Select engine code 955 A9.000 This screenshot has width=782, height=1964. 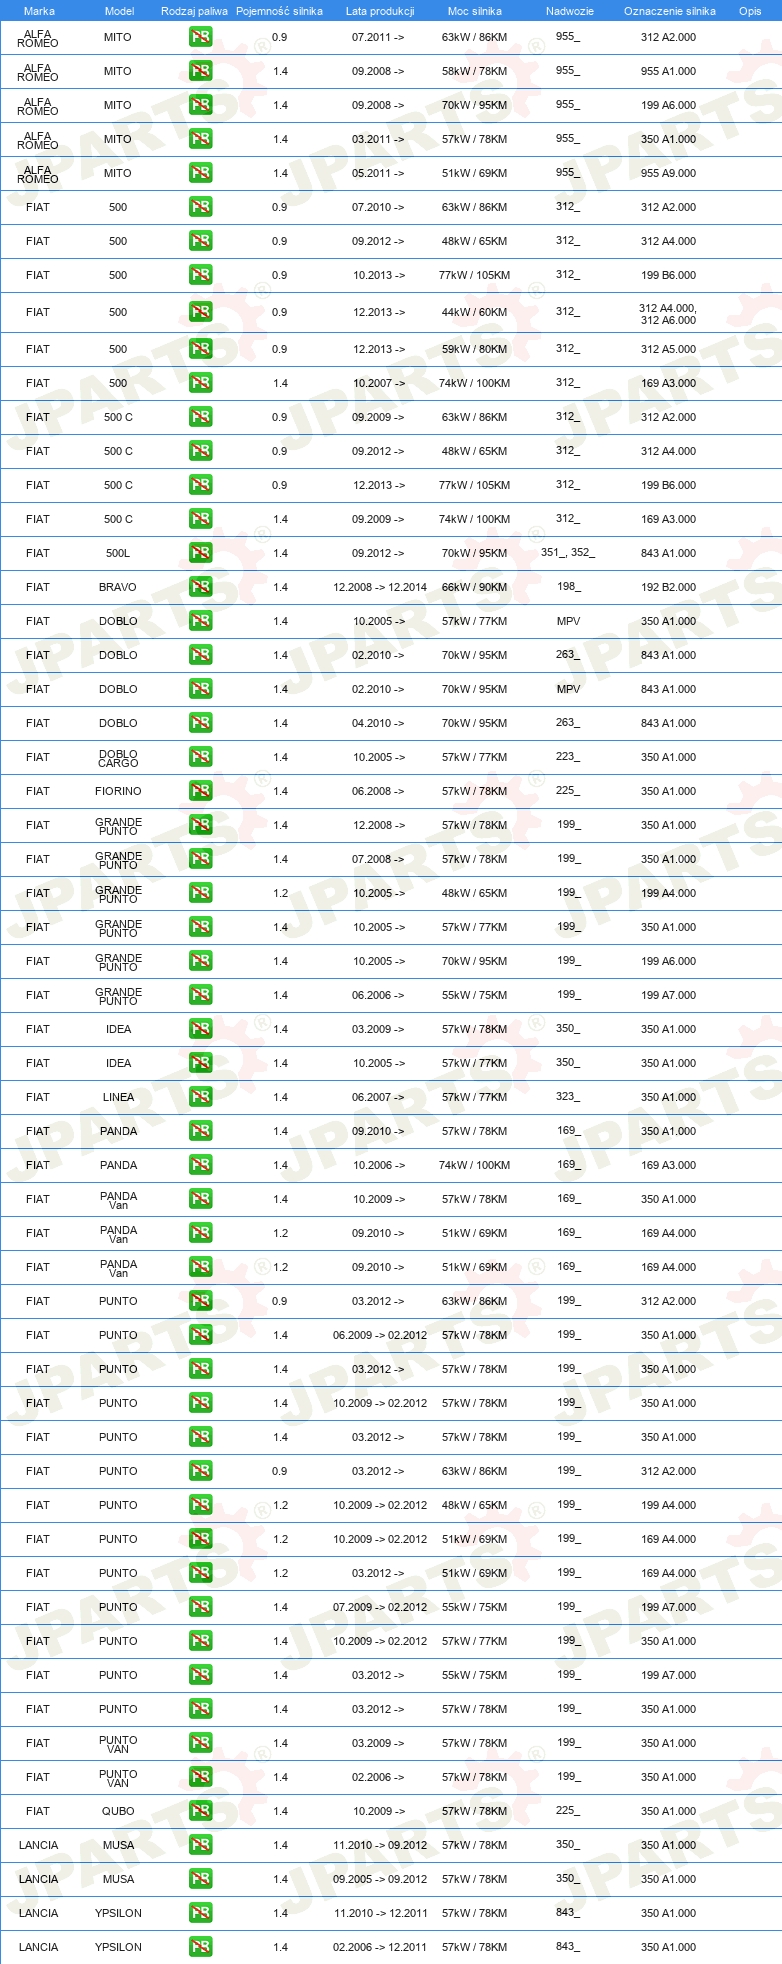[x=669, y=173]
